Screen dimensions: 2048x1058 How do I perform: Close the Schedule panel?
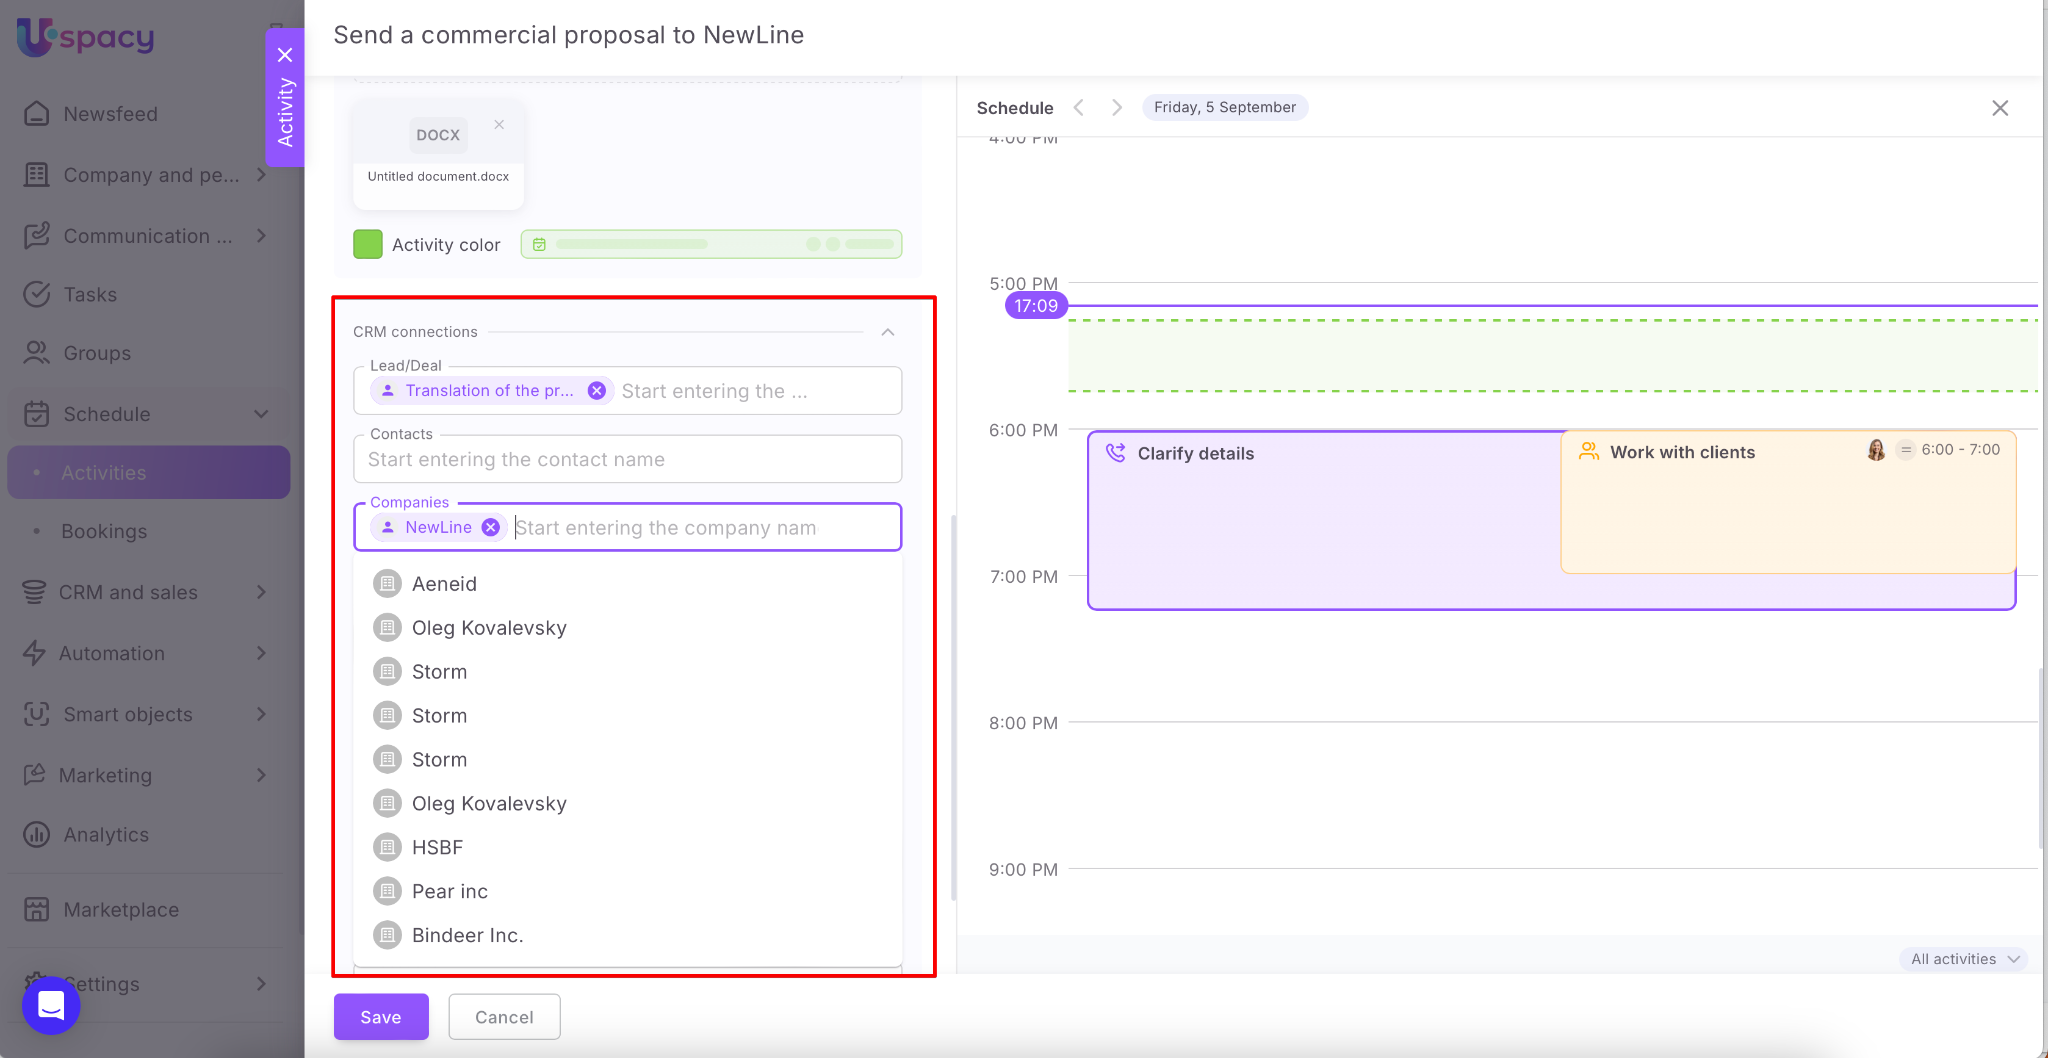click(1999, 108)
